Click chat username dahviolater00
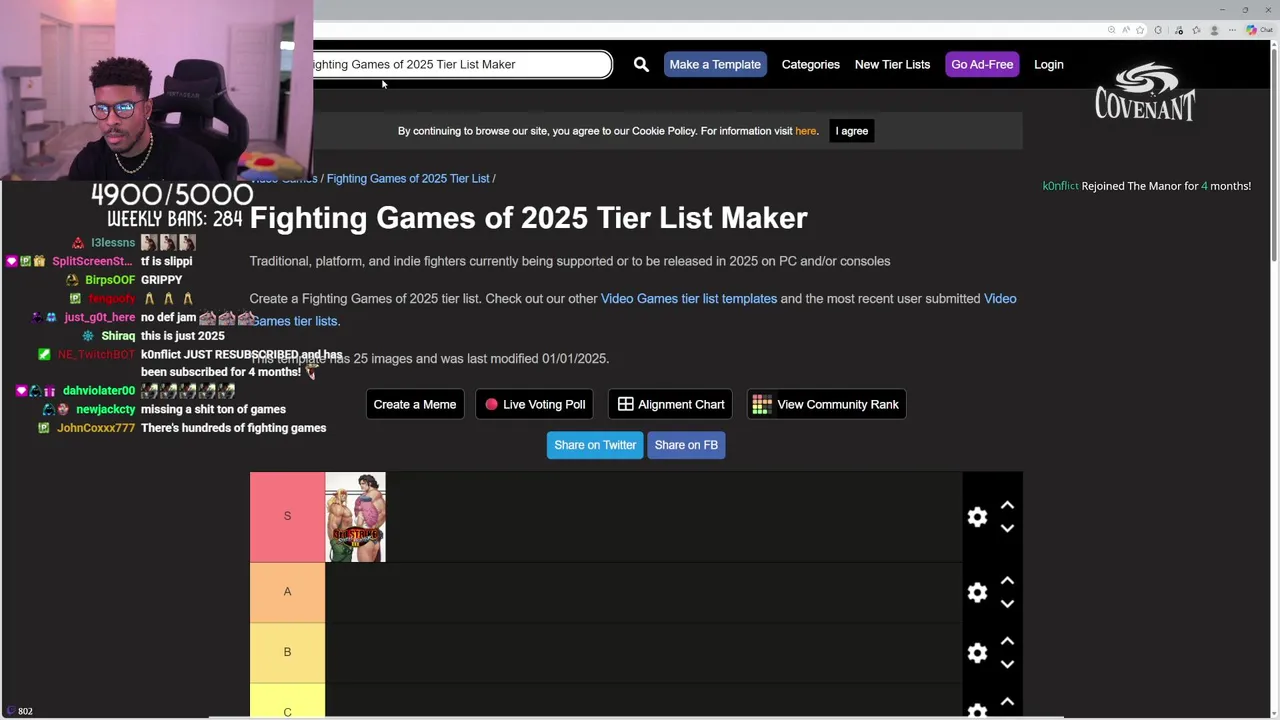This screenshot has width=1280, height=720. (x=98, y=390)
